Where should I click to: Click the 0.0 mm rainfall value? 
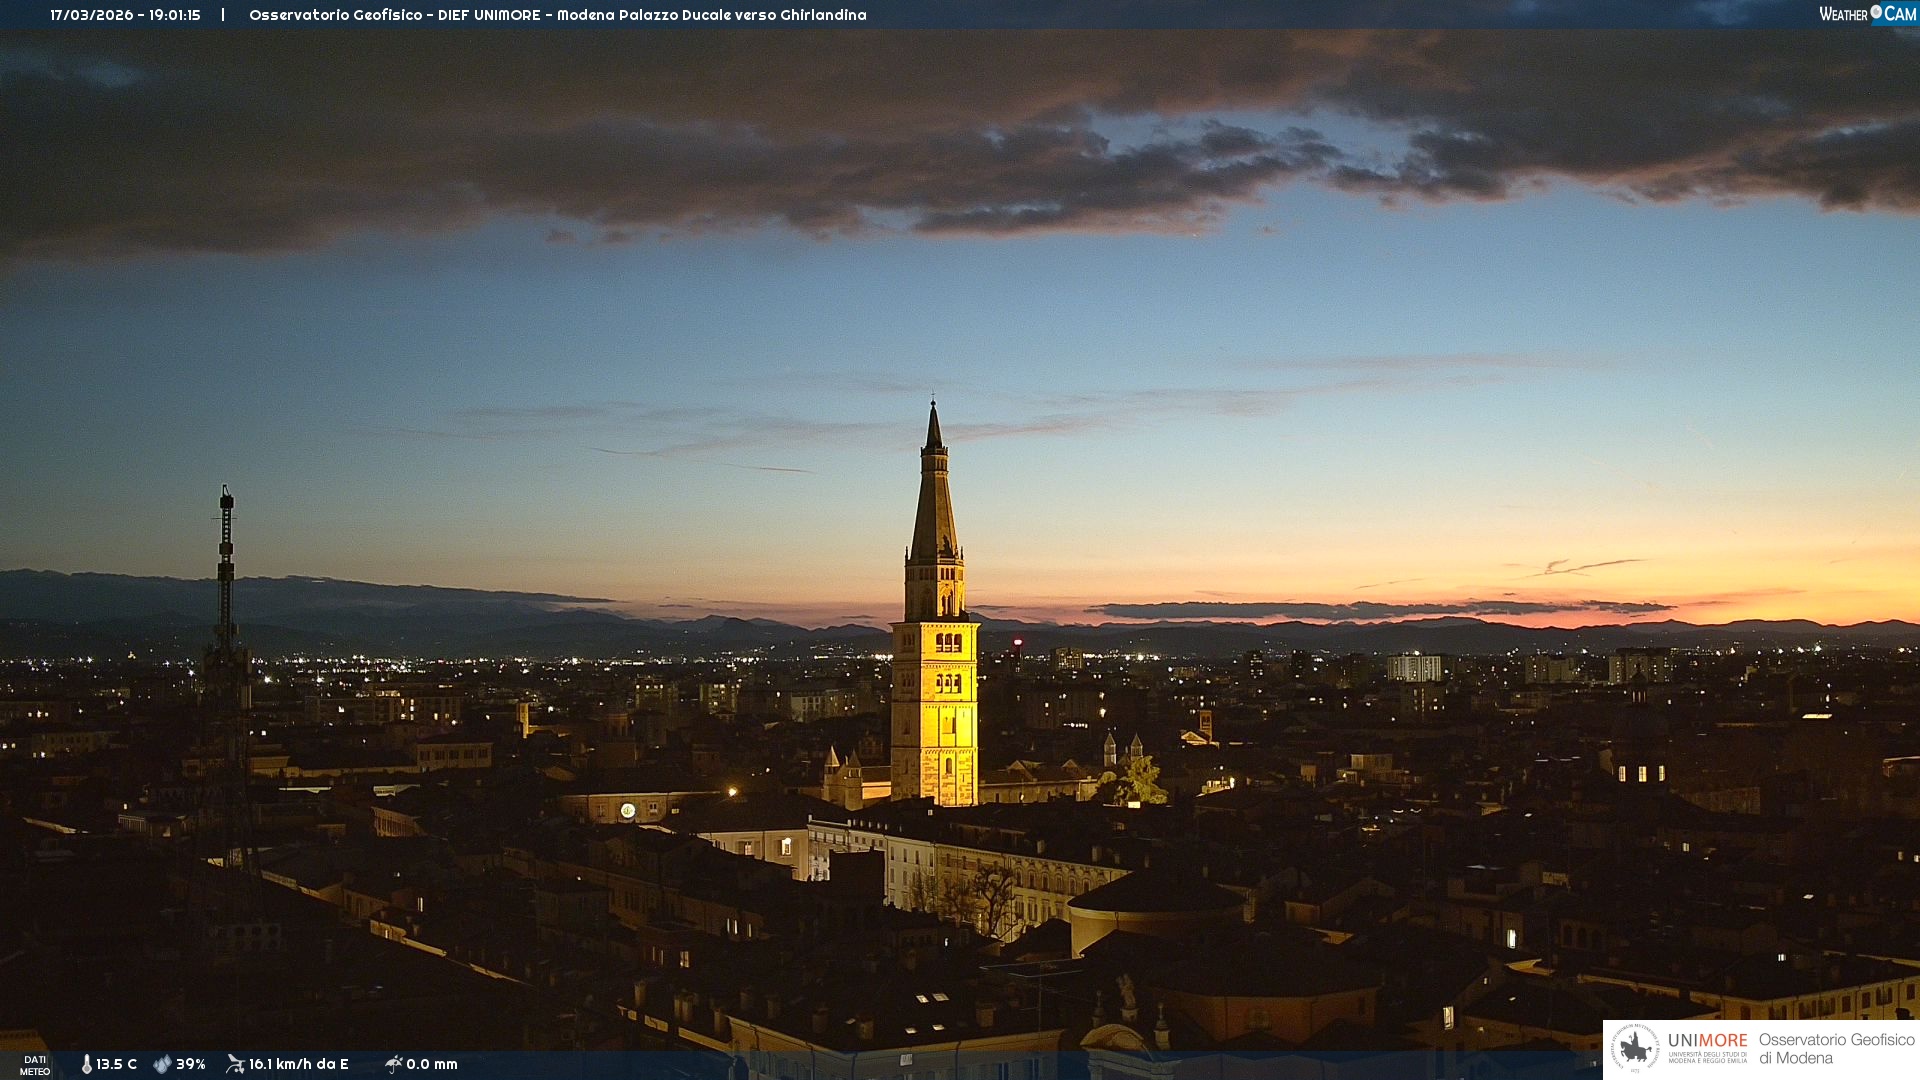[432, 1064]
